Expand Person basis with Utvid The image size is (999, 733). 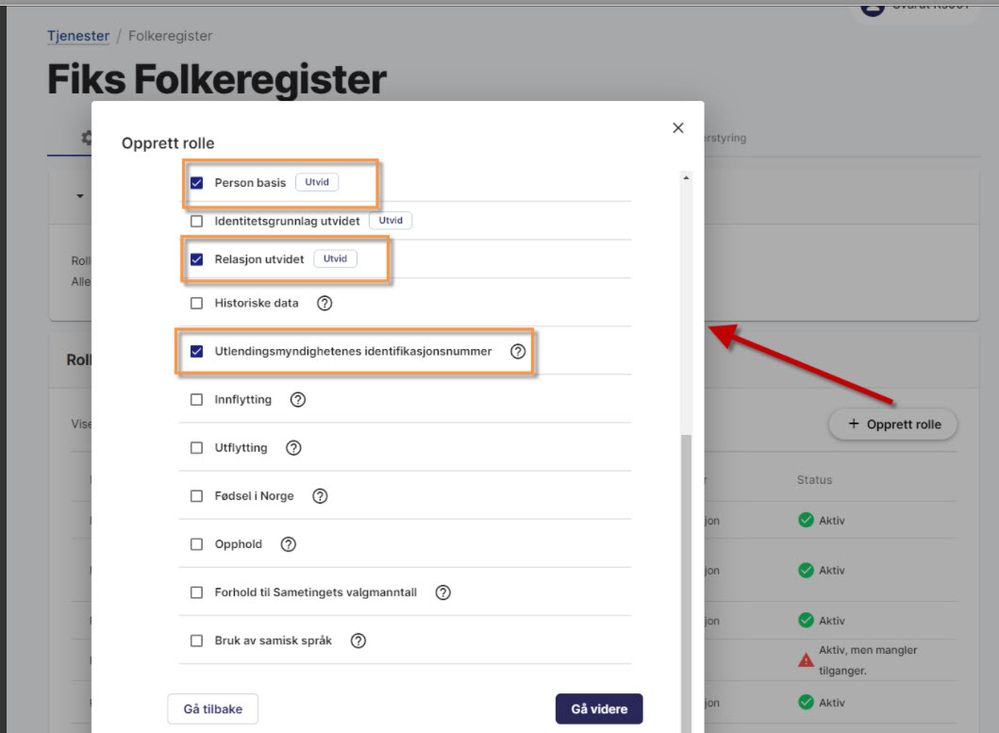pos(317,182)
